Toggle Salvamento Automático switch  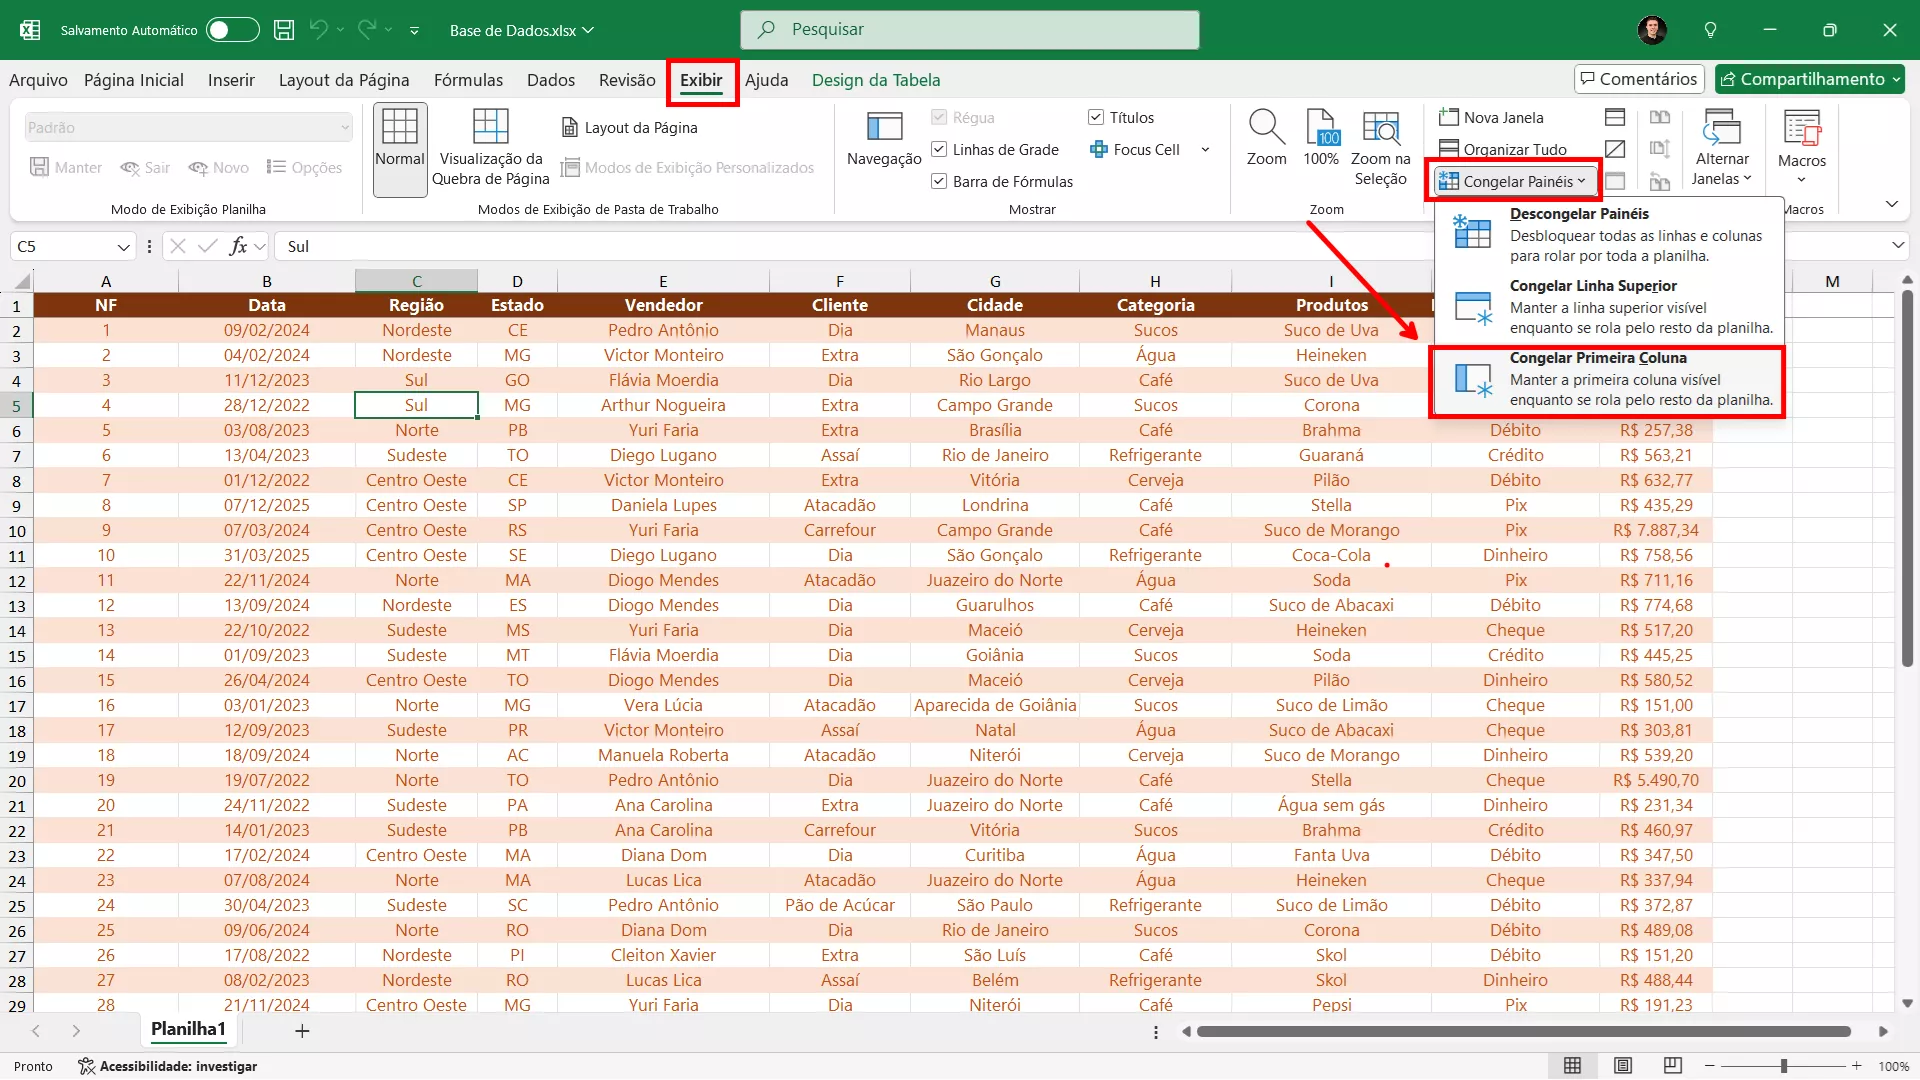[x=232, y=30]
